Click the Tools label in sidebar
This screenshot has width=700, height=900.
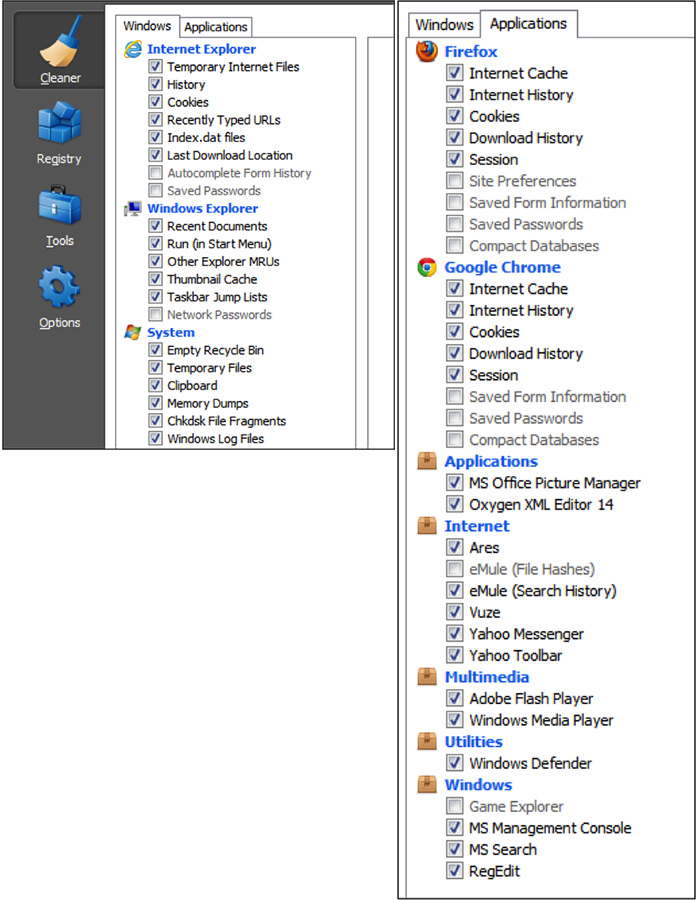[60, 240]
